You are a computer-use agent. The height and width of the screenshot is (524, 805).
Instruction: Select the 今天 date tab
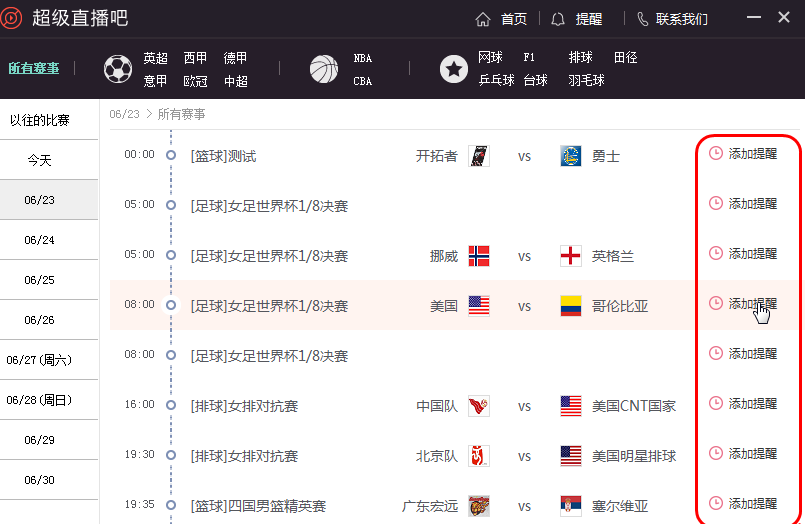coord(49,160)
